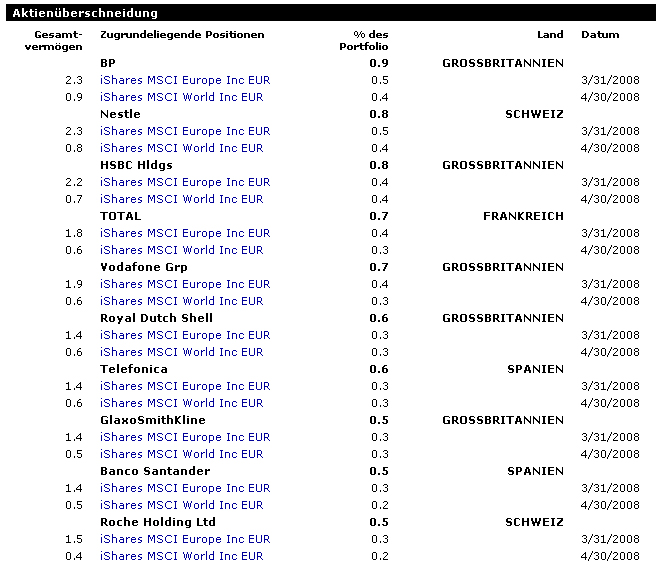Select iShares MSCI Europe link under TOTAL
Image resolution: width=661 pixels, height=570 pixels.
[185, 233]
